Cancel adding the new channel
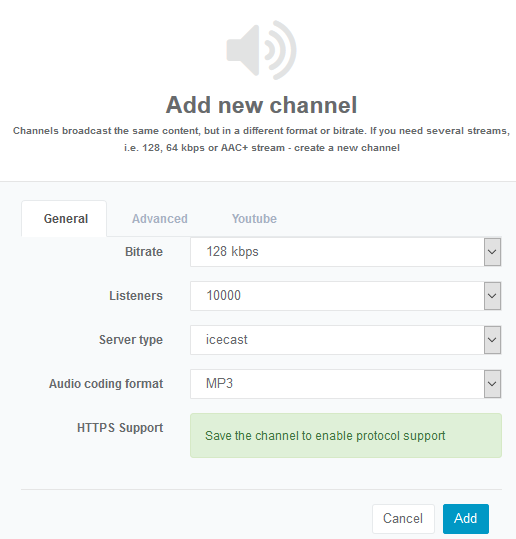Image resolution: width=516 pixels, height=539 pixels. pyautogui.click(x=403, y=518)
